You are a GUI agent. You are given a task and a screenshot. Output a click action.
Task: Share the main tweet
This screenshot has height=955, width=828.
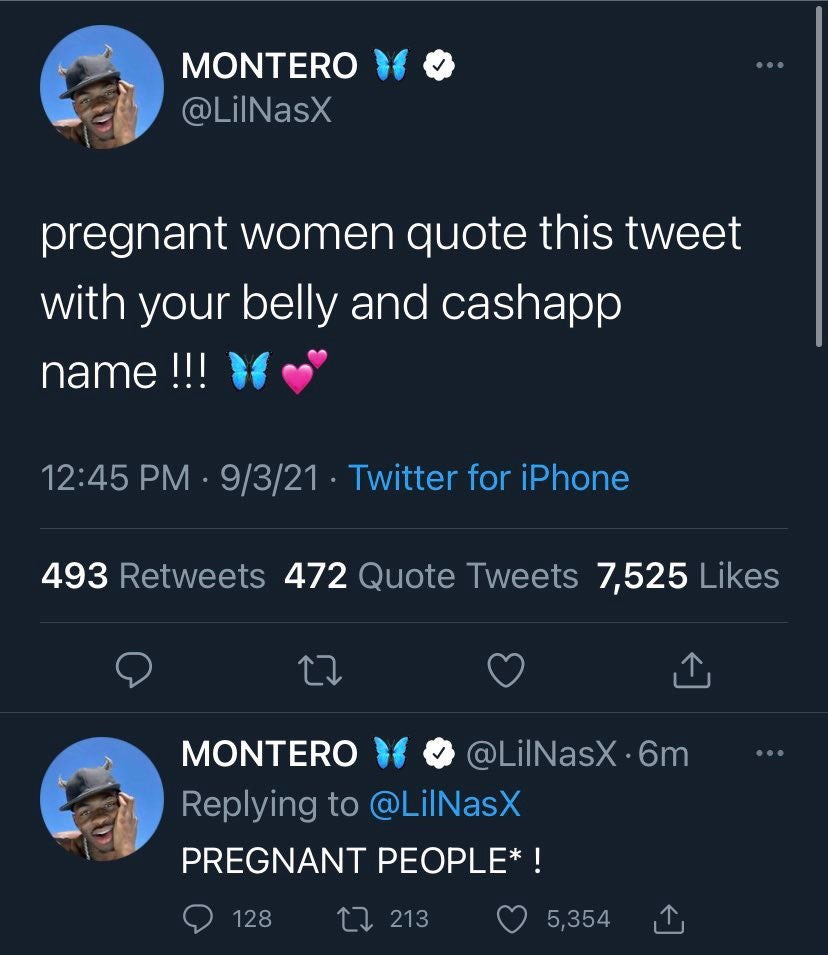(693, 672)
